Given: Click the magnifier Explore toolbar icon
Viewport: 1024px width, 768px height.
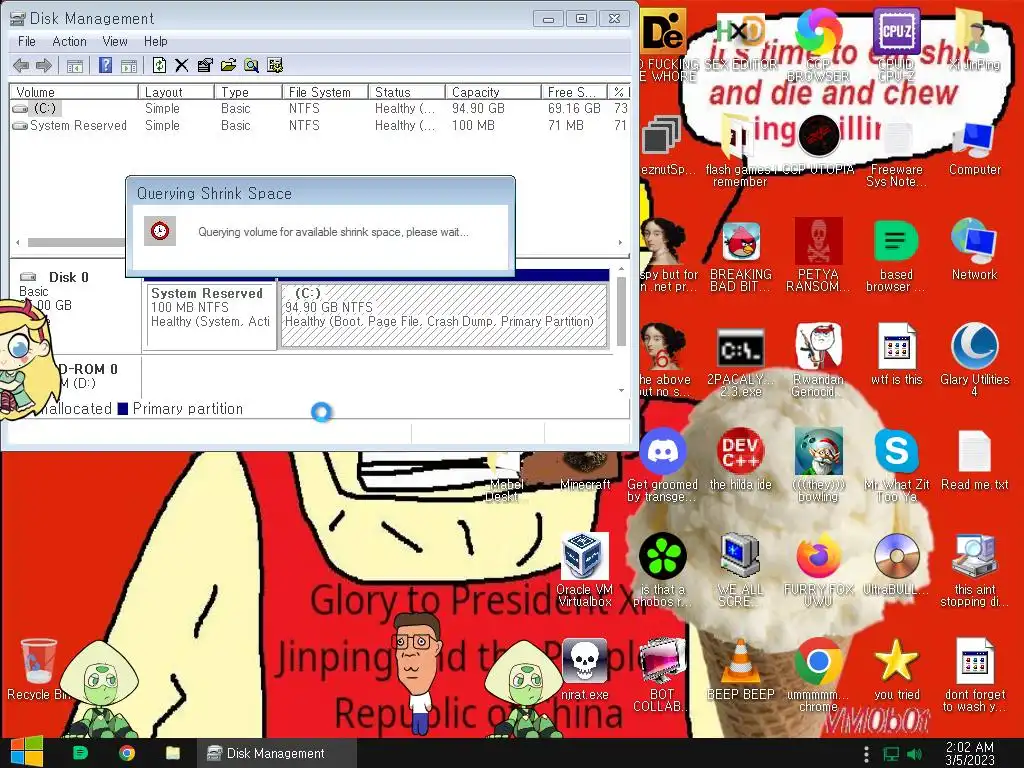Looking at the screenshot, I should (251, 65).
